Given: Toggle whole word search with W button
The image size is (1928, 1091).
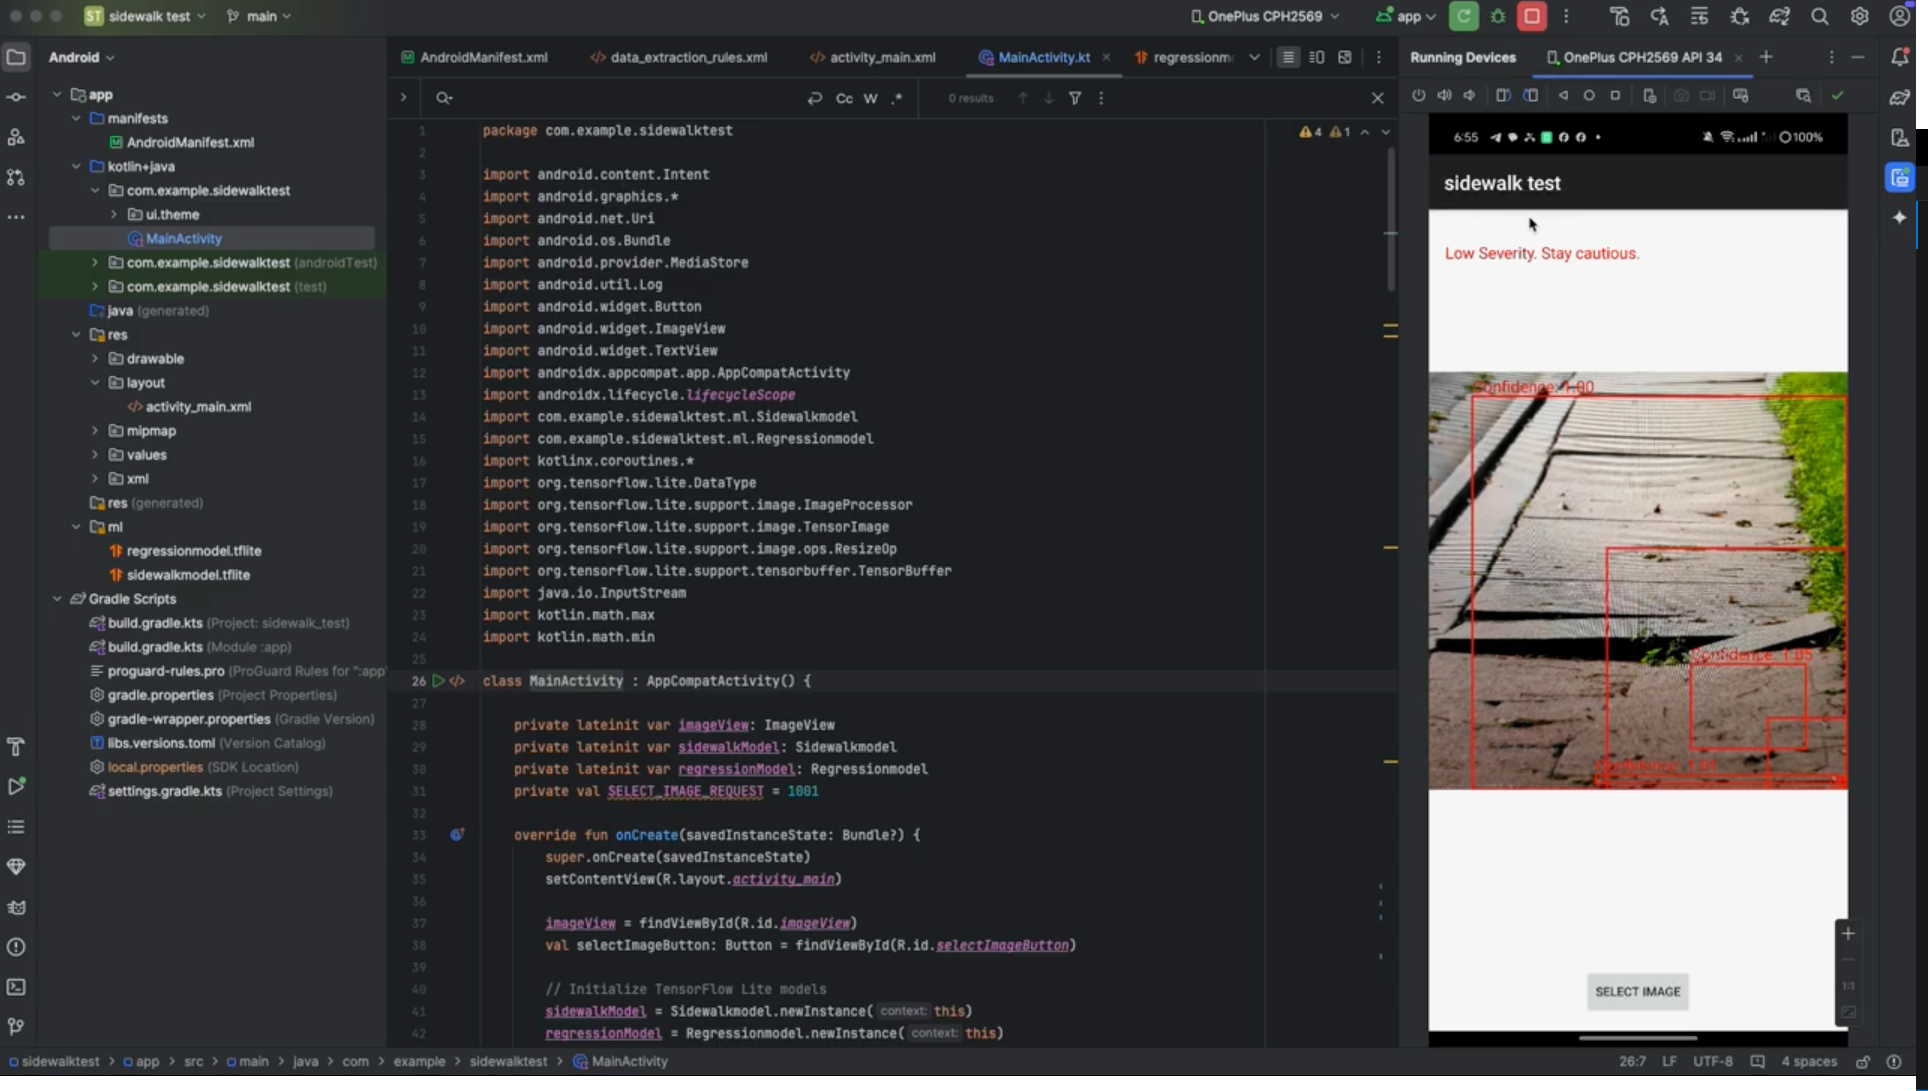Looking at the screenshot, I should click(870, 98).
